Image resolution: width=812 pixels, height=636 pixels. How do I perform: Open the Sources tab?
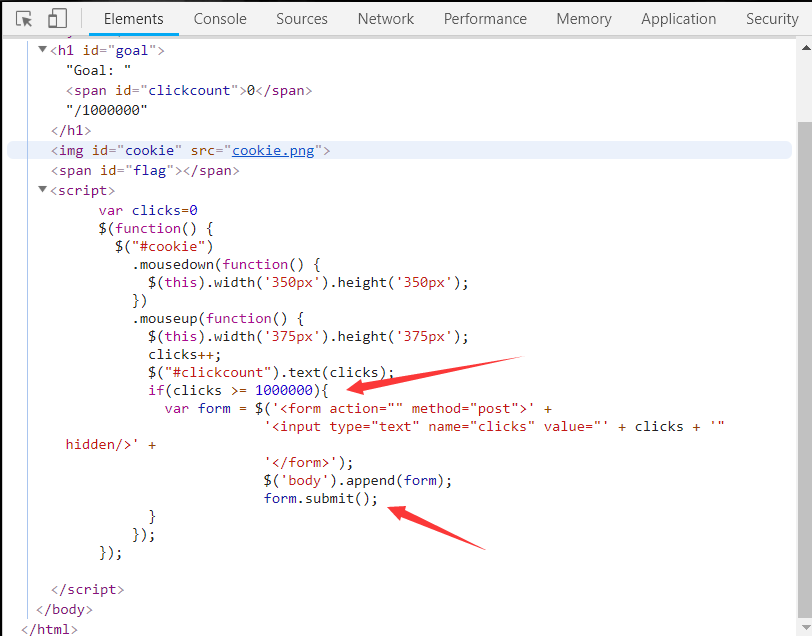click(x=302, y=19)
